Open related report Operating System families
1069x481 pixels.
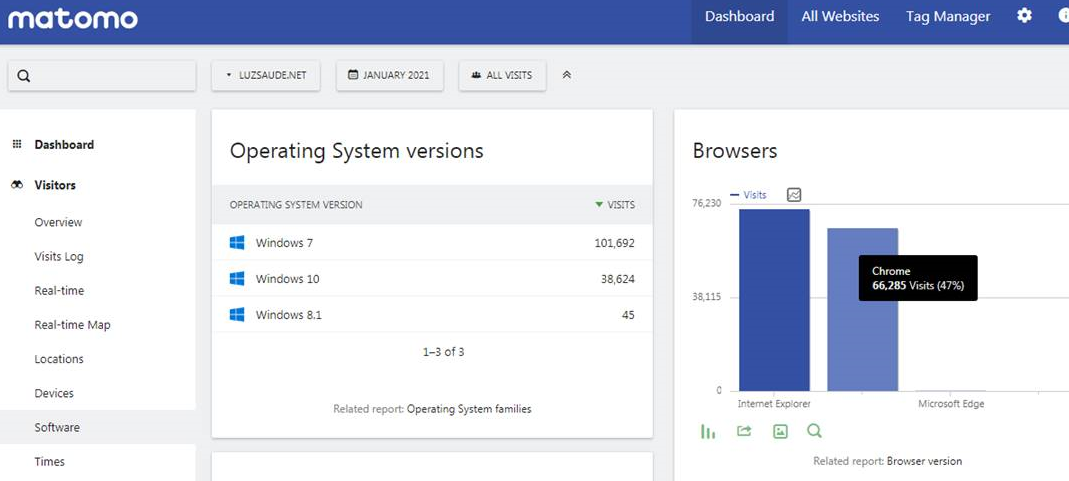tap(469, 409)
